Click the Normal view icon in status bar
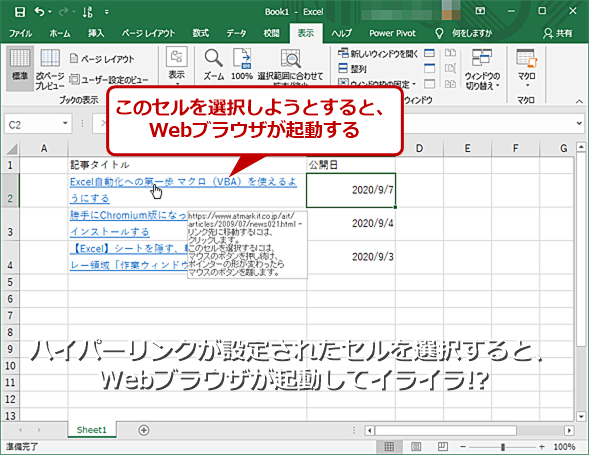The image size is (589, 455). 389,447
